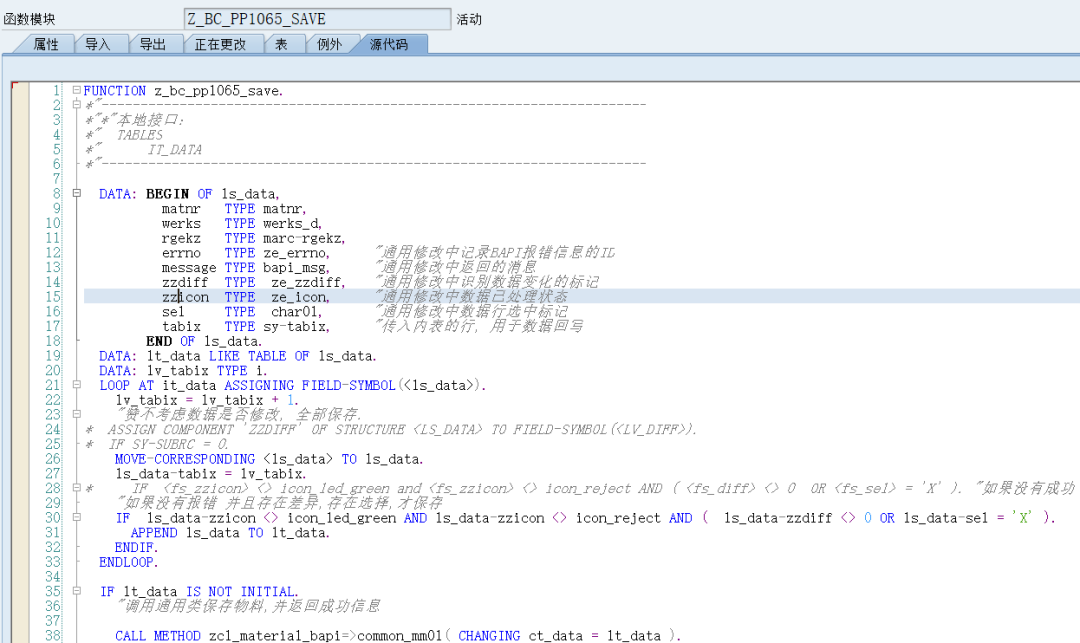1080x643 pixels.
Task: Click the '活动' status label
Action: click(x=469, y=19)
